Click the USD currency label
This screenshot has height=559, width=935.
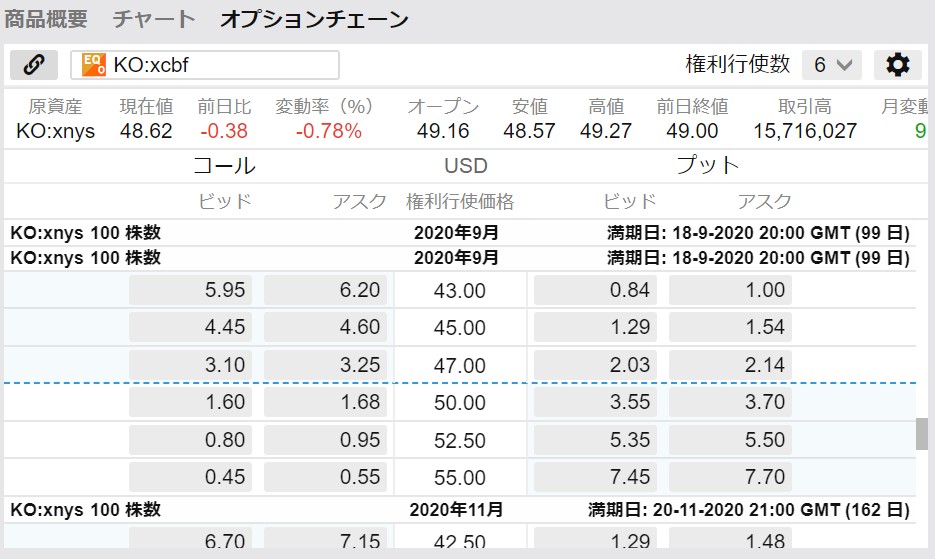pos(466,165)
